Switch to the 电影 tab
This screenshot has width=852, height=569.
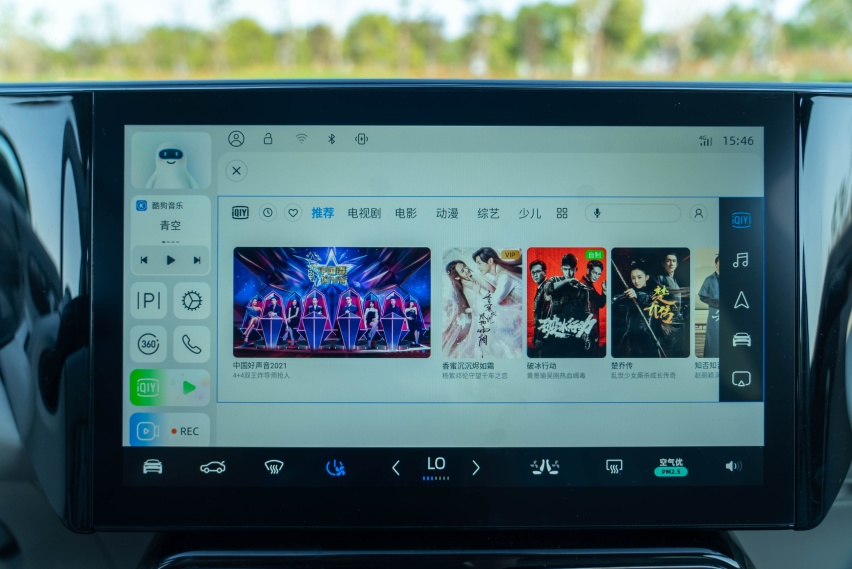tap(406, 213)
